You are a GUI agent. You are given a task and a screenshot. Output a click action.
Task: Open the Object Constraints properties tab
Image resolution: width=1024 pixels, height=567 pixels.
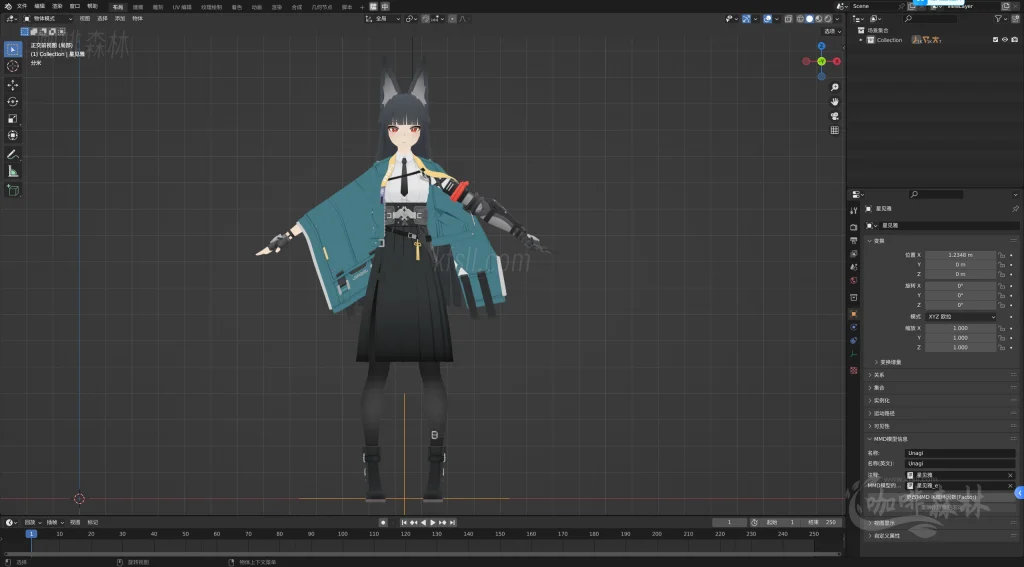[854, 340]
